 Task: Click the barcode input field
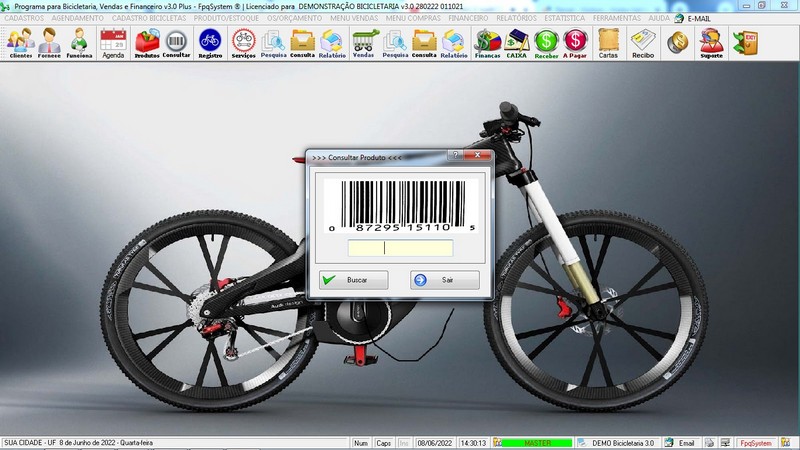pos(400,248)
